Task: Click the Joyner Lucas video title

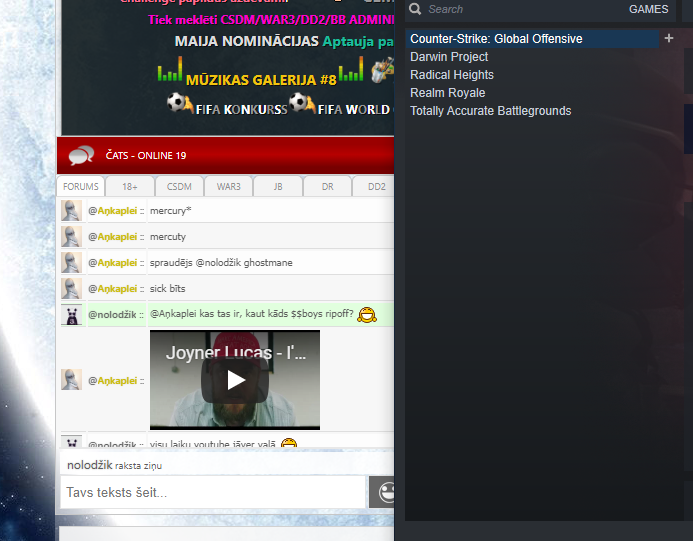Action: pyautogui.click(x=236, y=353)
